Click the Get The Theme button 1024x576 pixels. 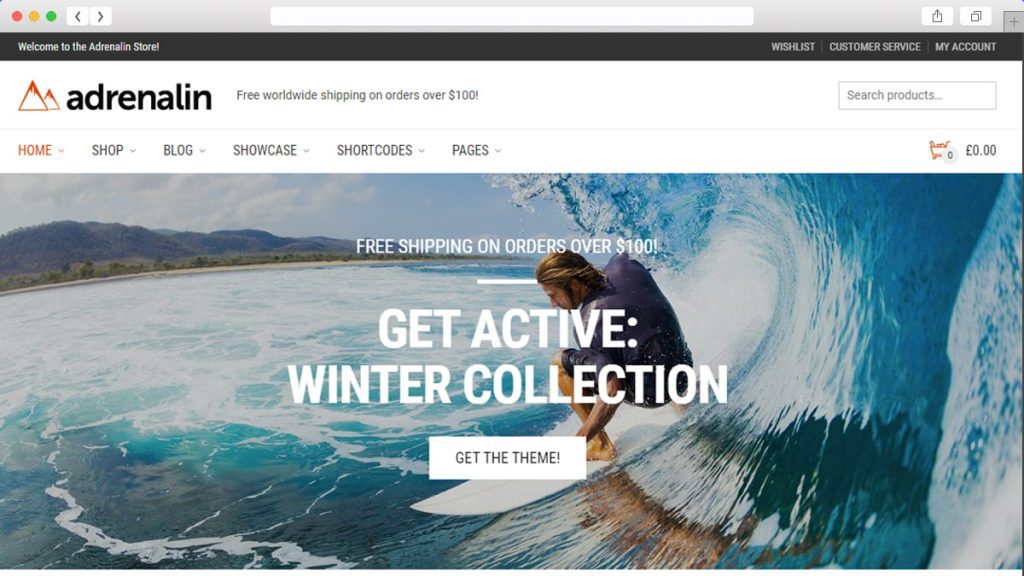click(507, 458)
